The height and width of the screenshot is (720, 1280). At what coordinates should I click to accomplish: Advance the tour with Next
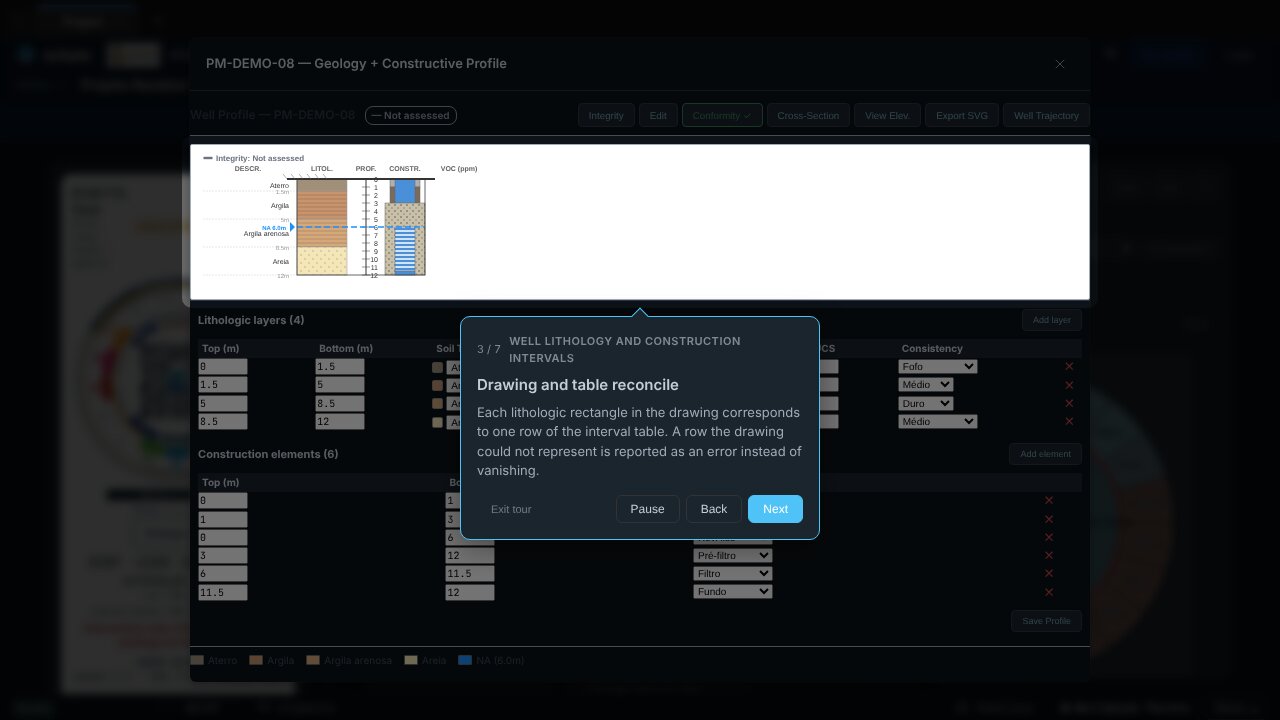[775, 509]
